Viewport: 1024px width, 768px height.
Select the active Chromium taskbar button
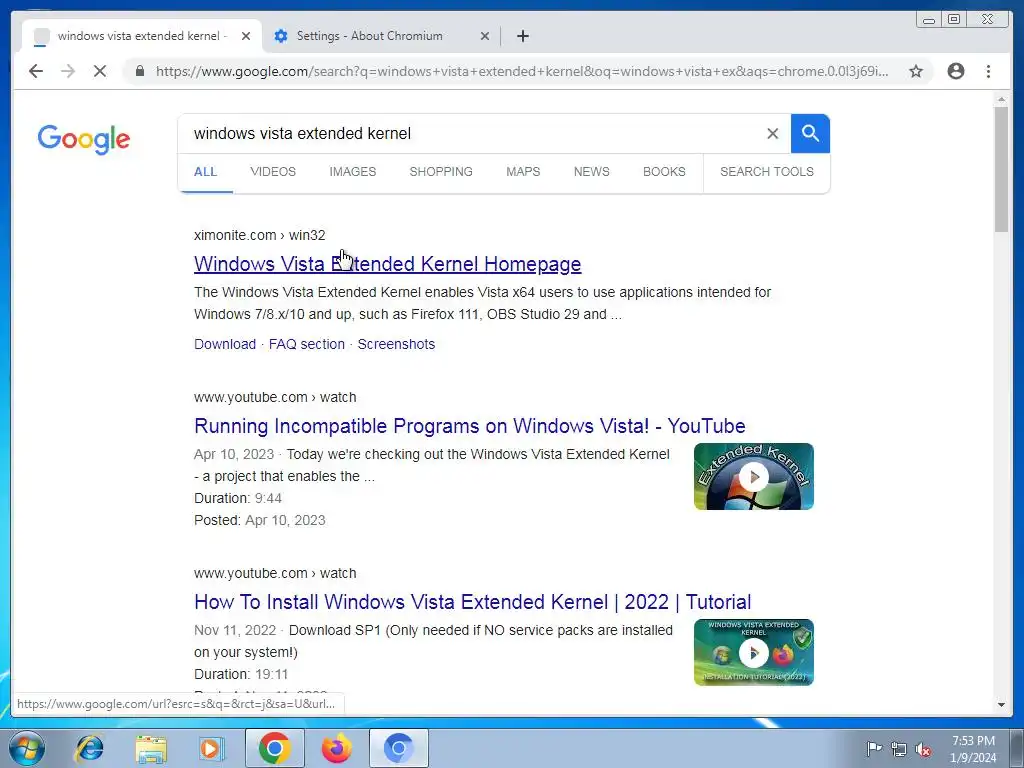pyautogui.click(x=399, y=748)
